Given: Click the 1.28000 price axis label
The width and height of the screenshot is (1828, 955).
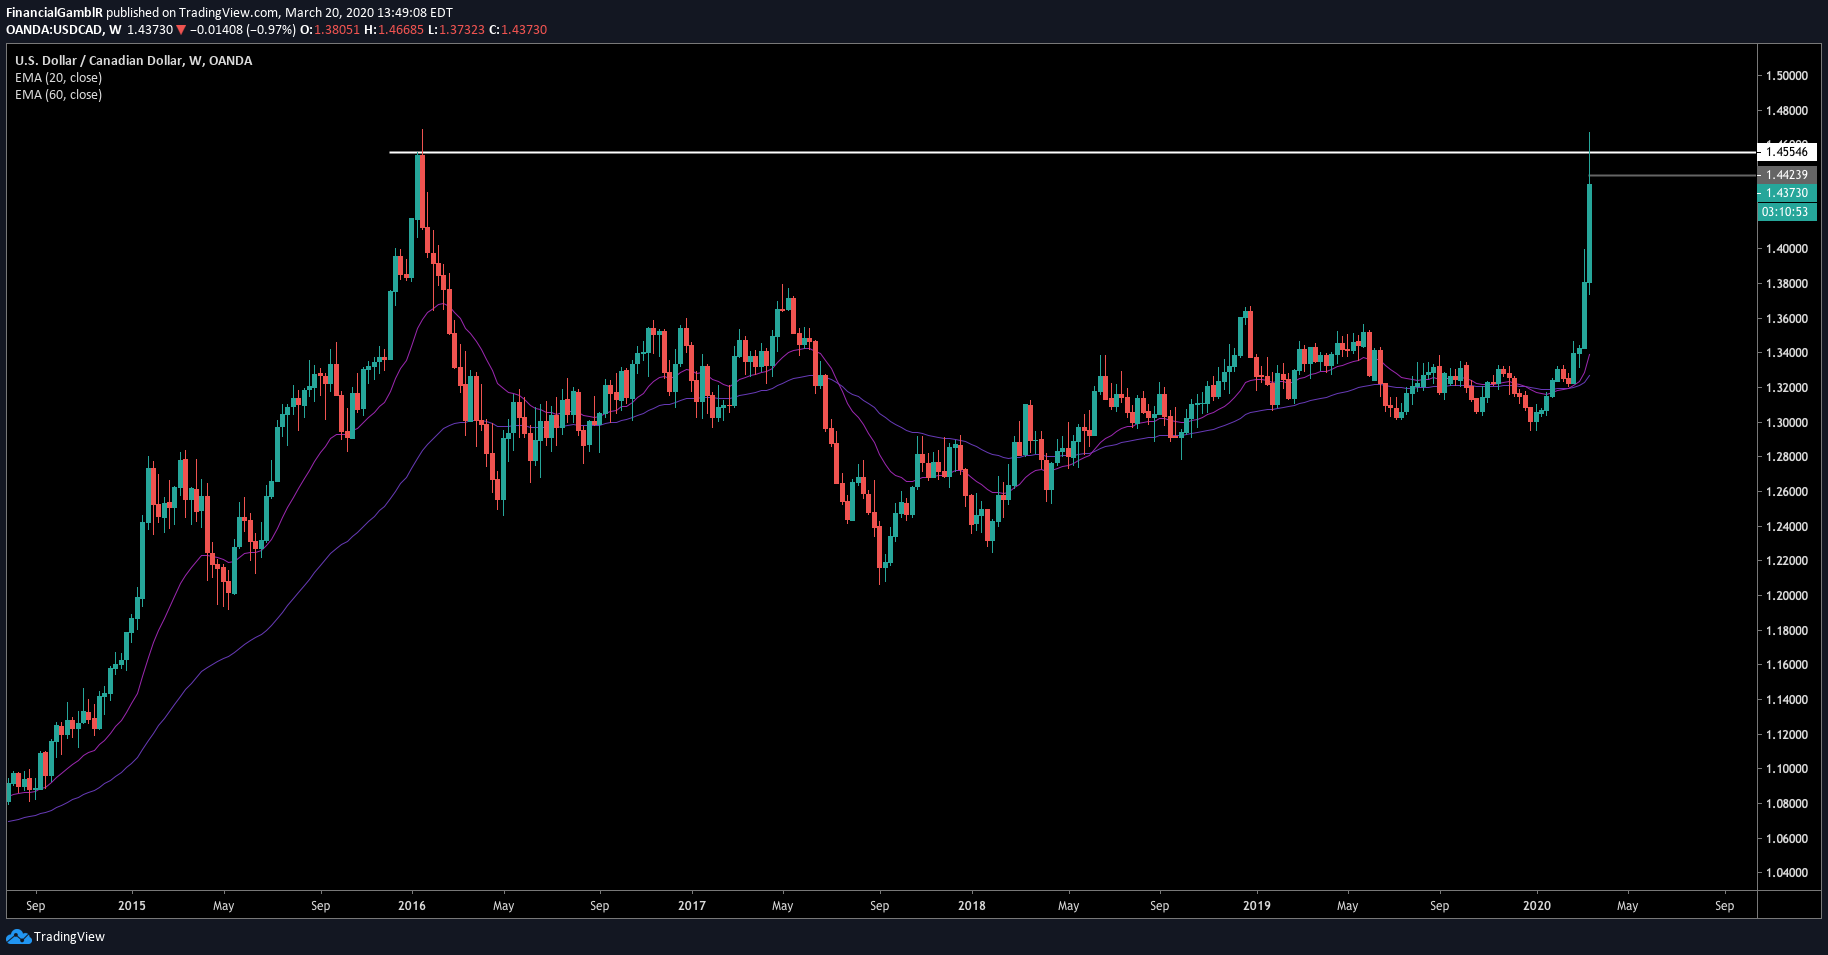Looking at the screenshot, I should tap(1787, 457).
